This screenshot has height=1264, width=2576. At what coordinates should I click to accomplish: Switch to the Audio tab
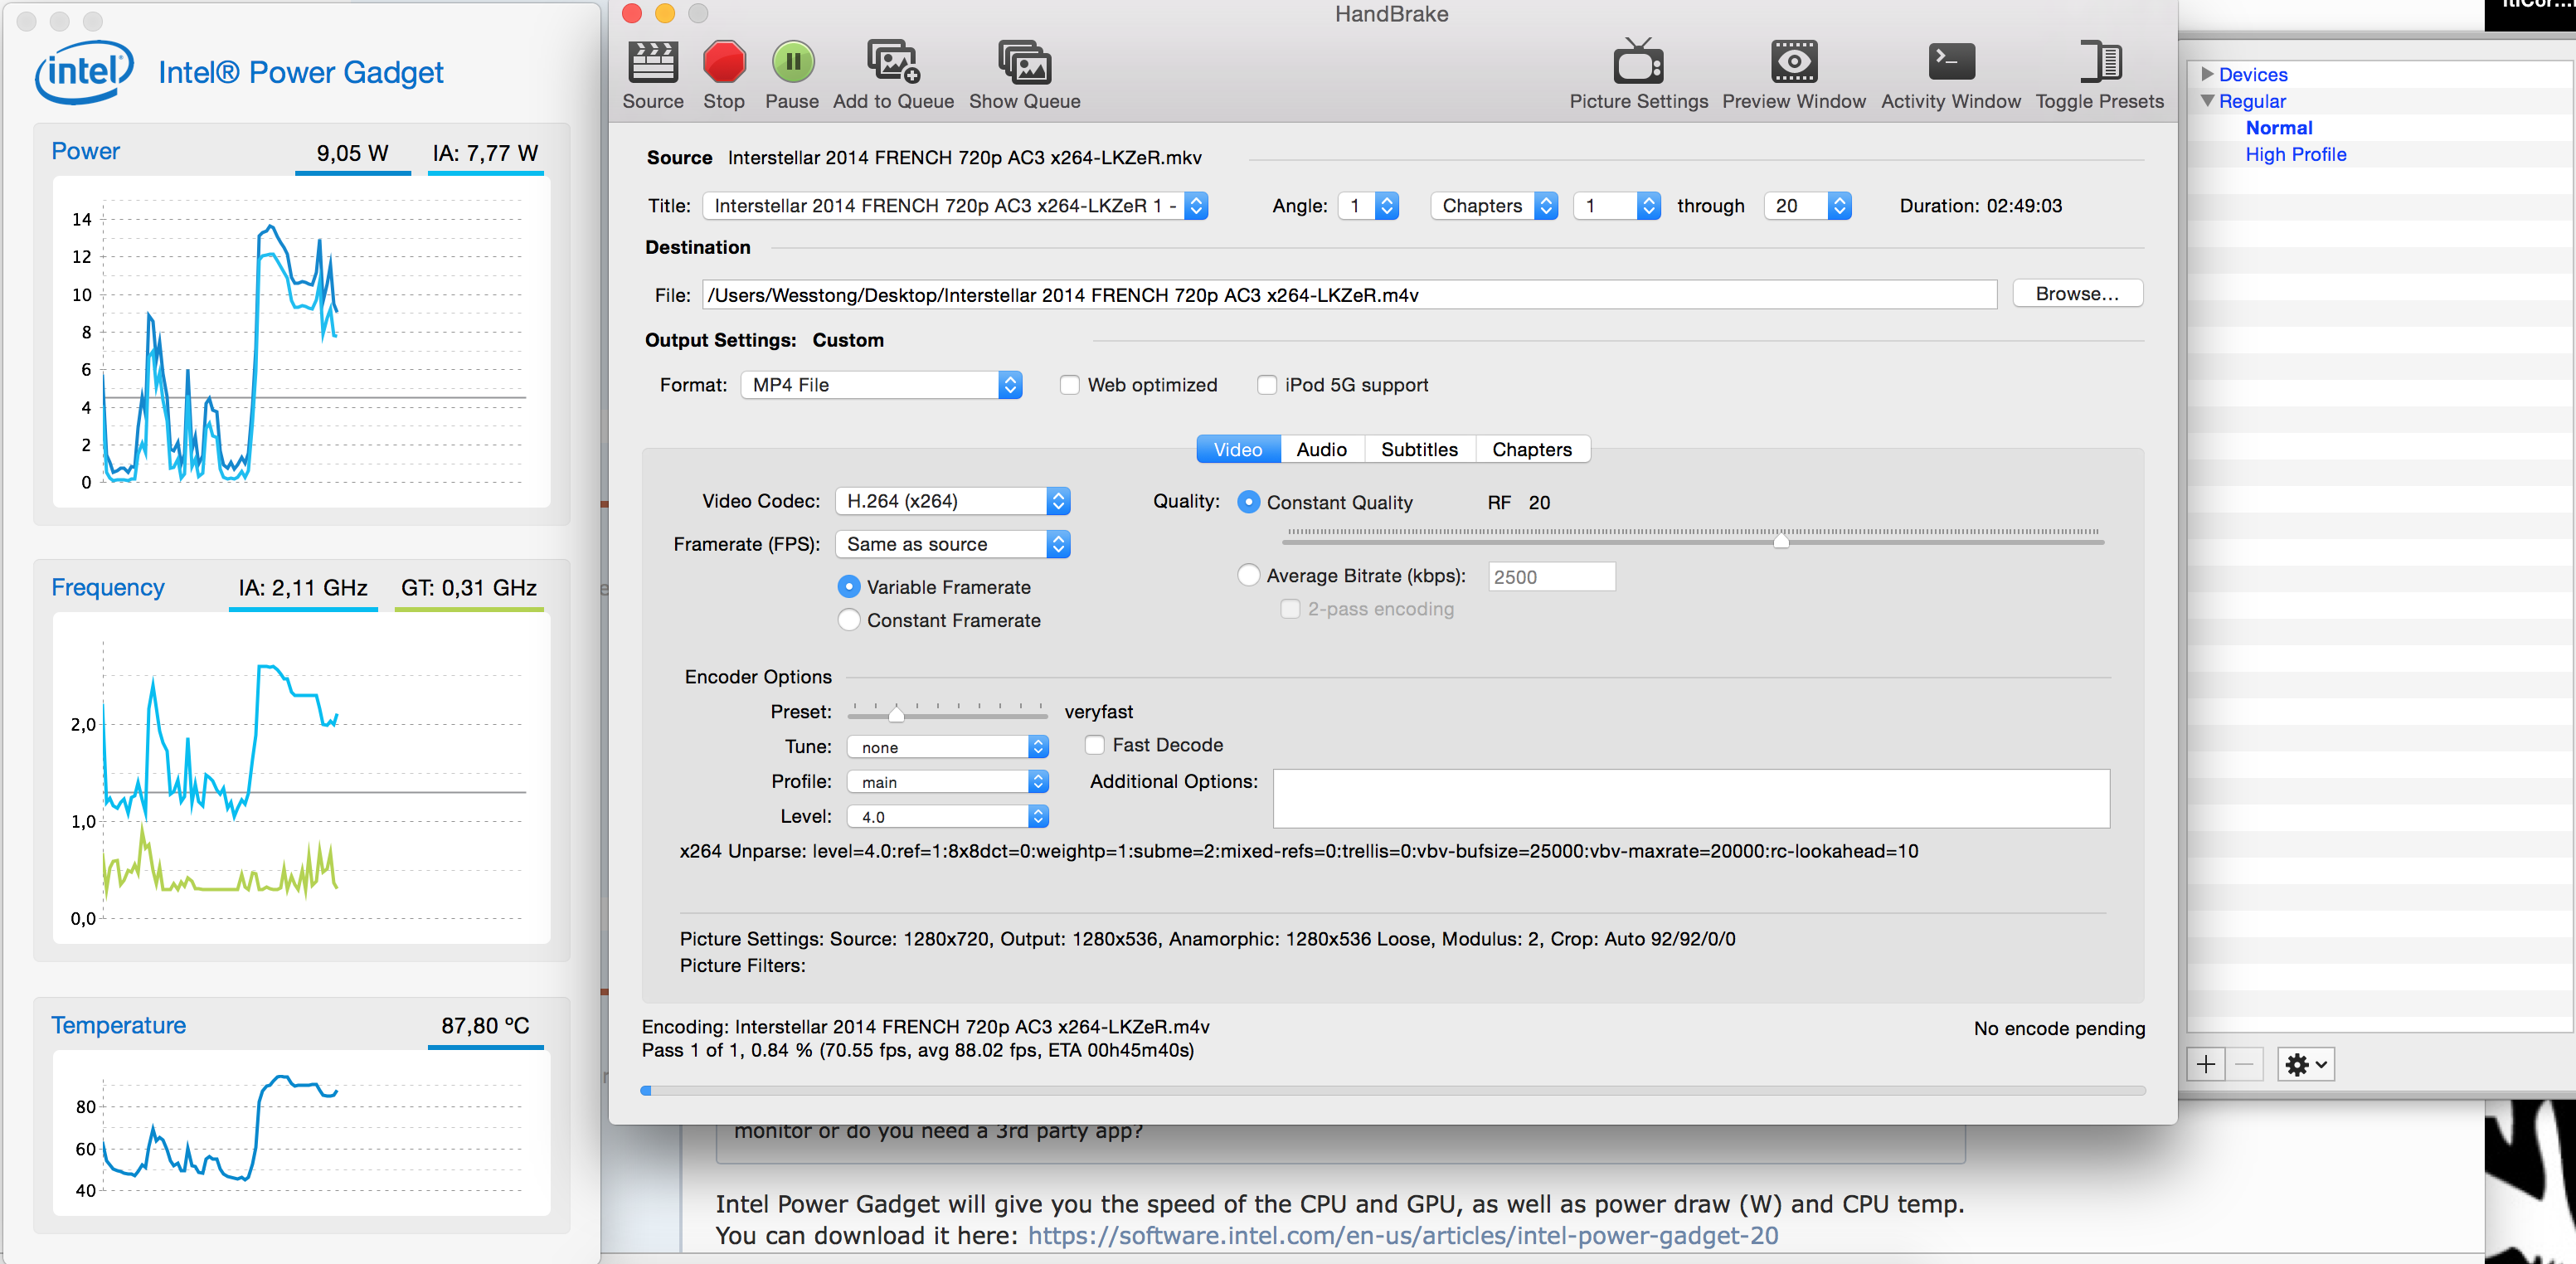click(1321, 449)
